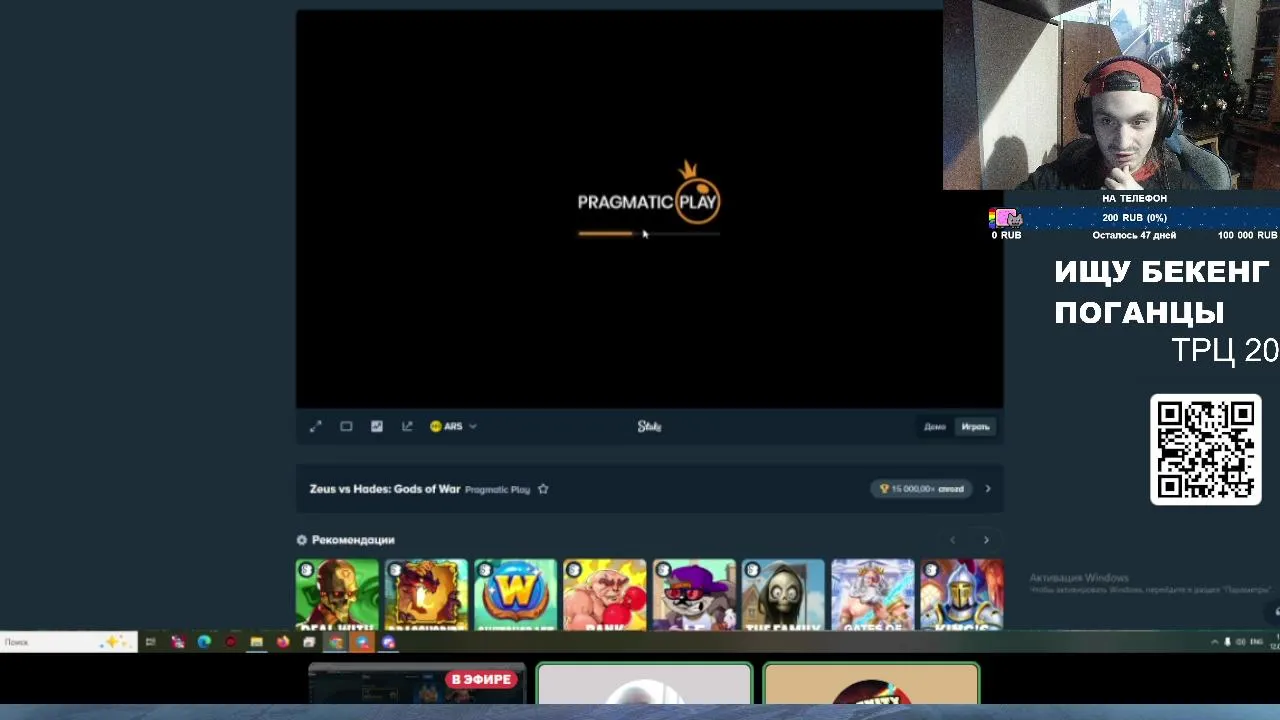Expand game details with the right chevron
The width and height of the screenshot is (1280, 720).
coord(988,489)
